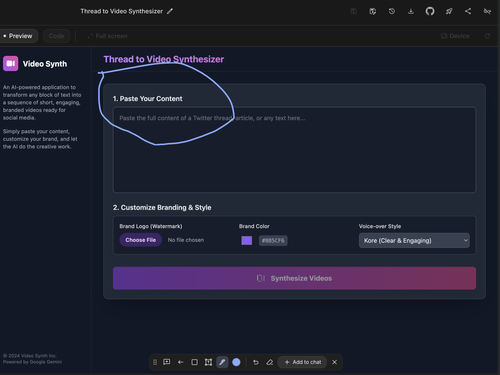
Task: Select the rectangle annotation tool
Action: [x=194, y=362]
